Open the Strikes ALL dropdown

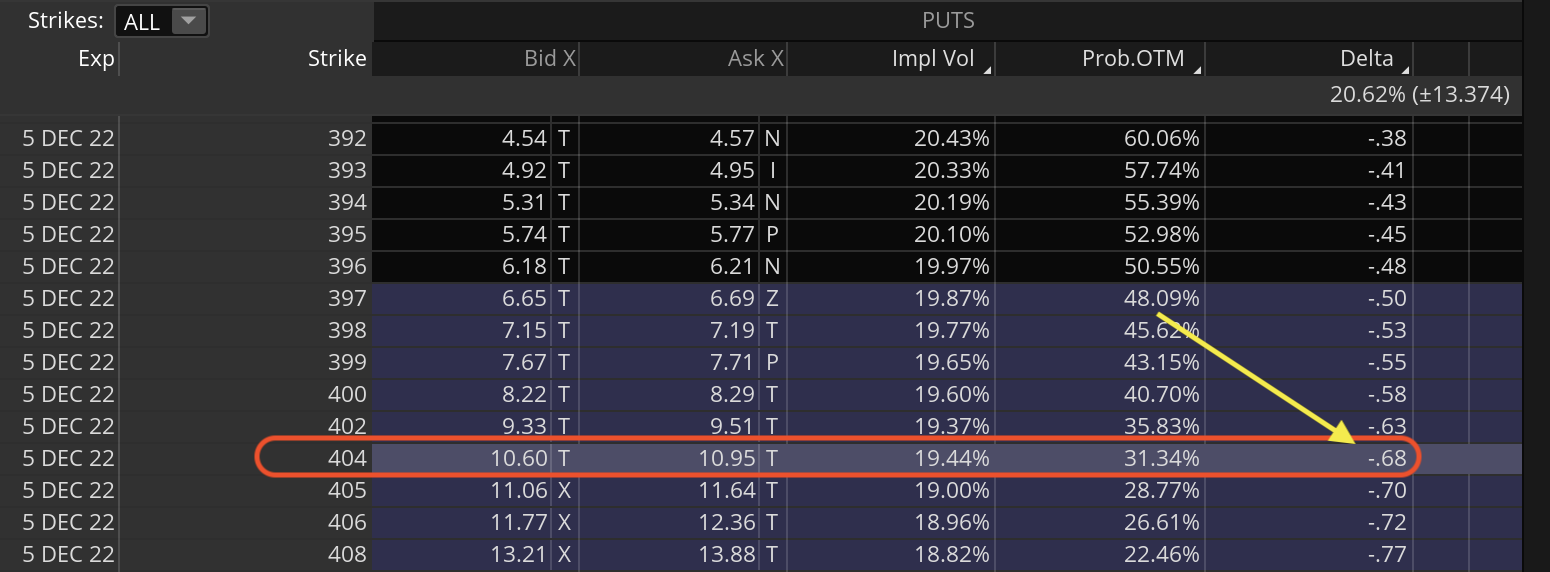tap(161, 21)
